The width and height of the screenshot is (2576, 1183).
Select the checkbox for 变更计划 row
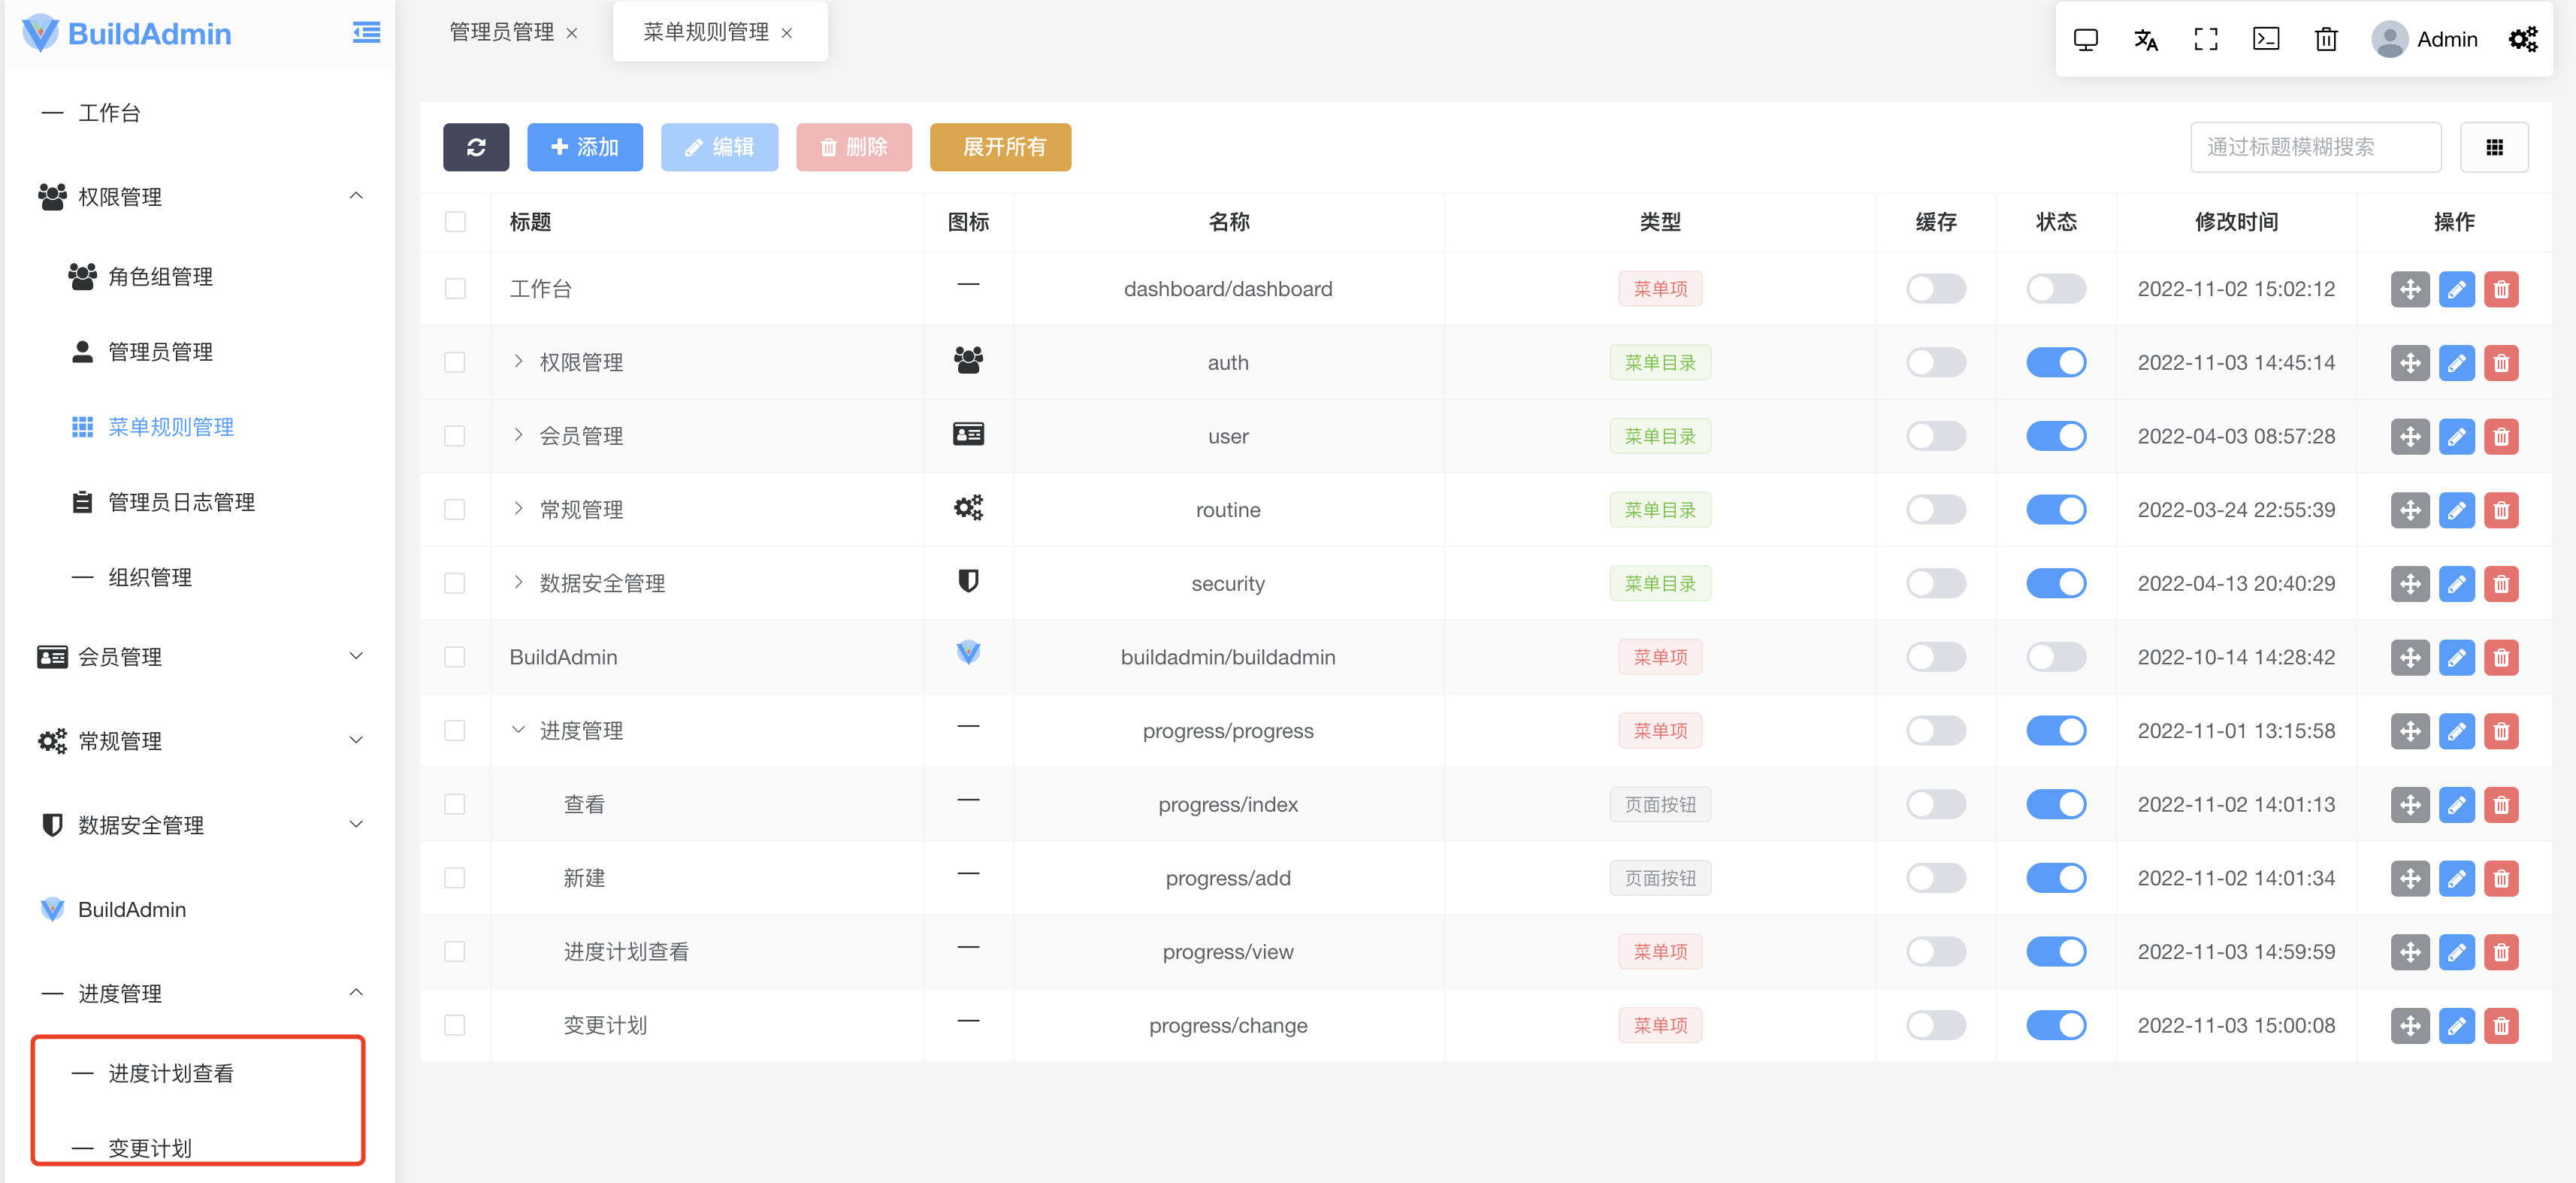click(x=455, y=1025)
